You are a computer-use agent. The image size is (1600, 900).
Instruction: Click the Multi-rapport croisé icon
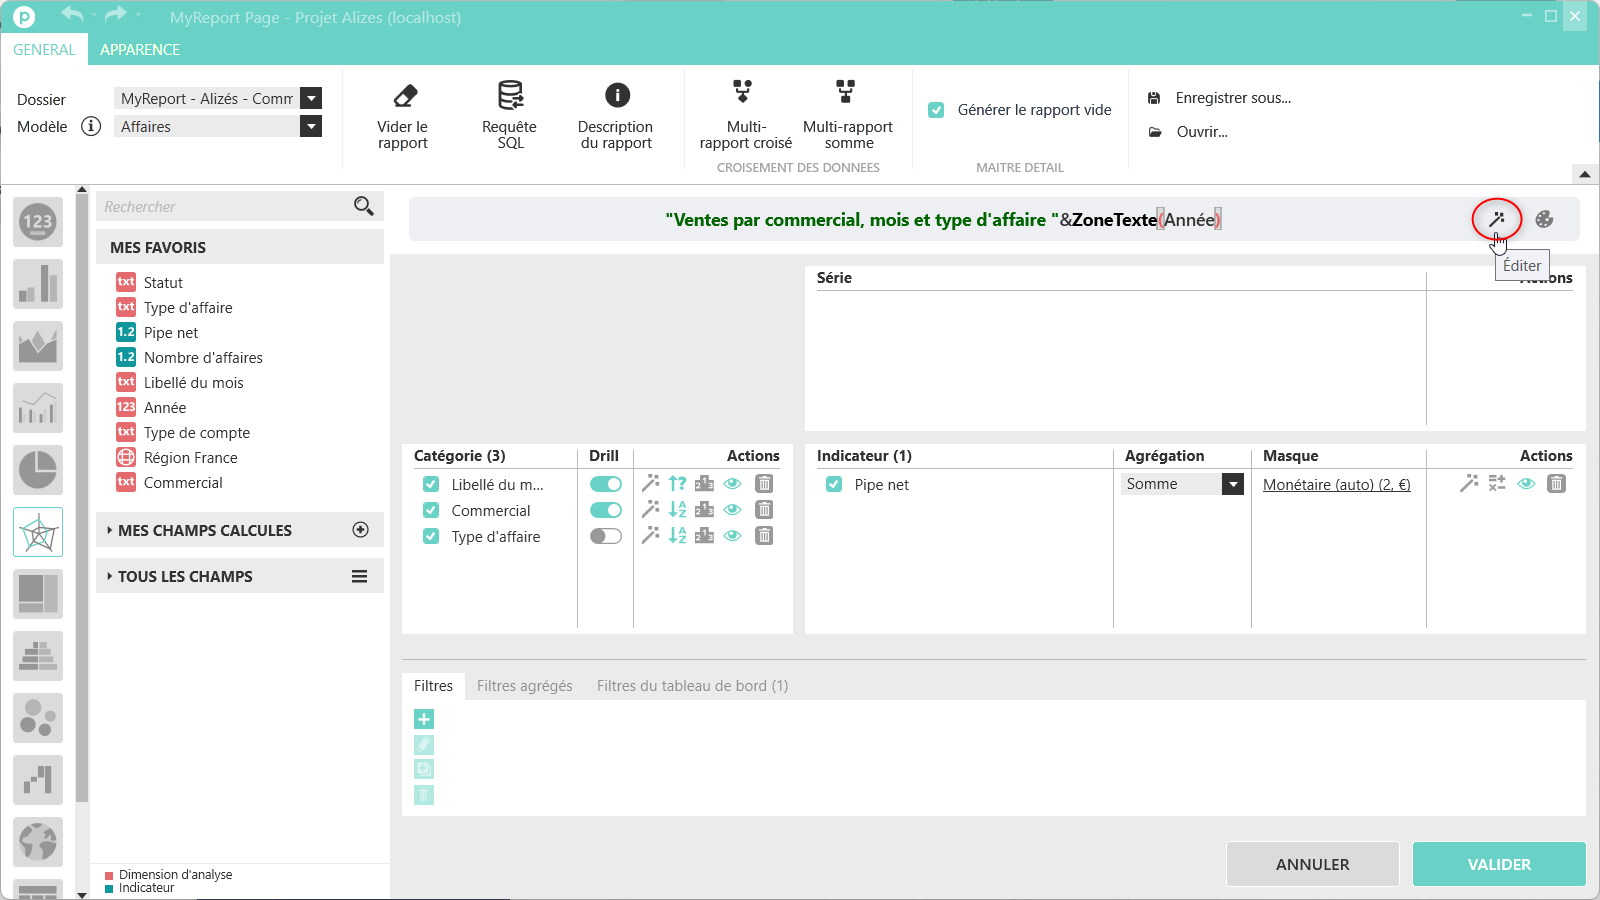tap(743, 92)
